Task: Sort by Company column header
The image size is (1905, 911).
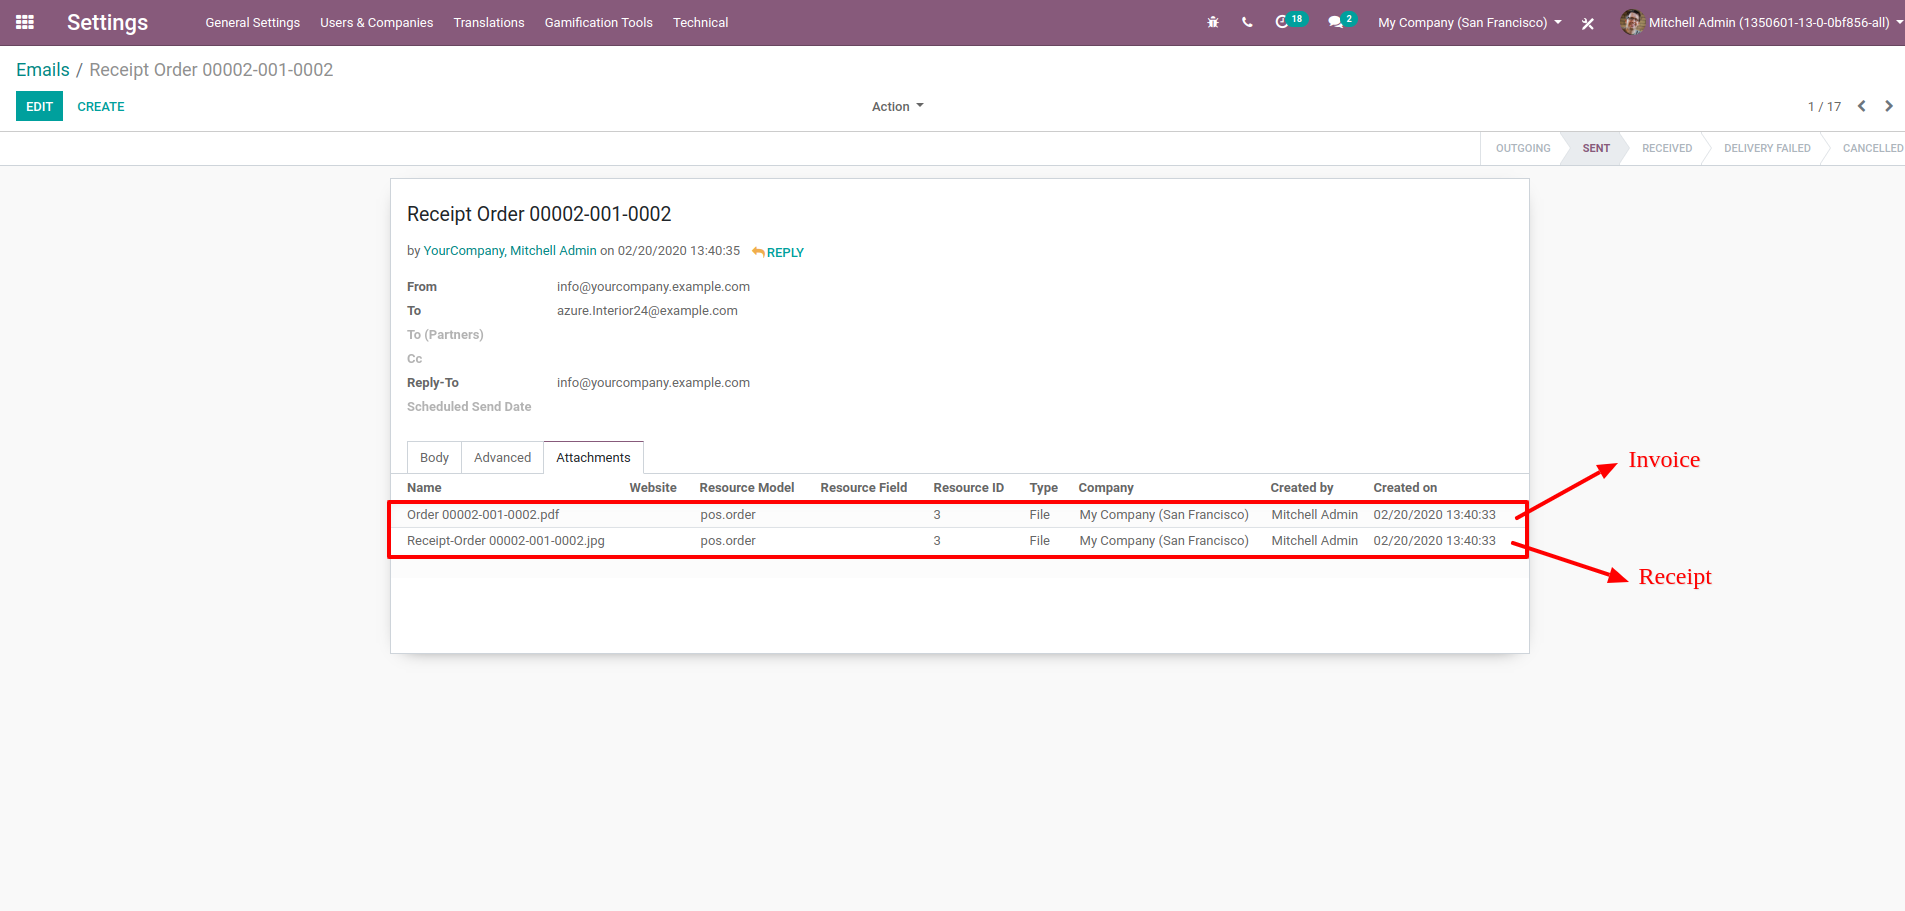Action: 1106,488
